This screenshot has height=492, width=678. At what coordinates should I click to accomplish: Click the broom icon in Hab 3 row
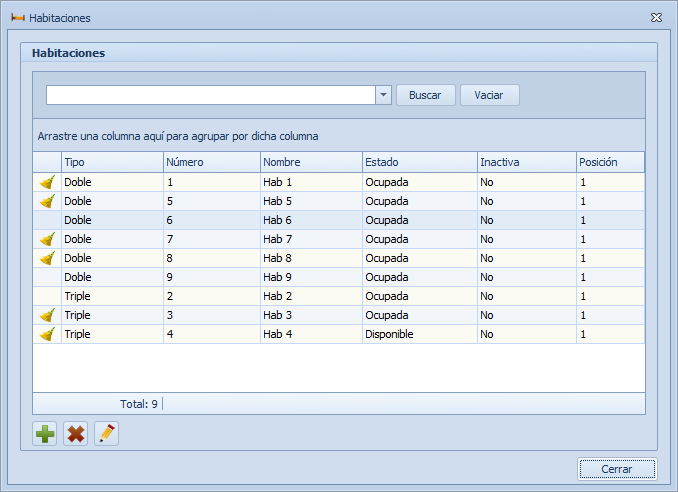(x=47, y=315)
